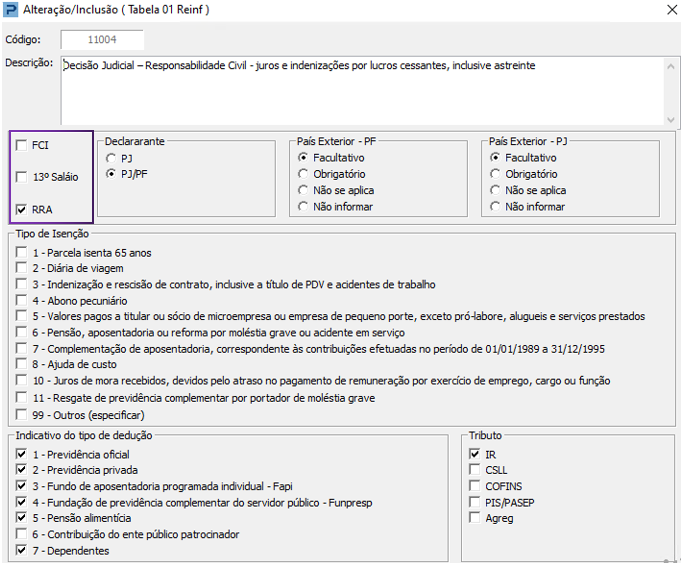Check 11 - Resgate de previdência complementar
Viewport: 684px width, 563px height.
(21, 397)
